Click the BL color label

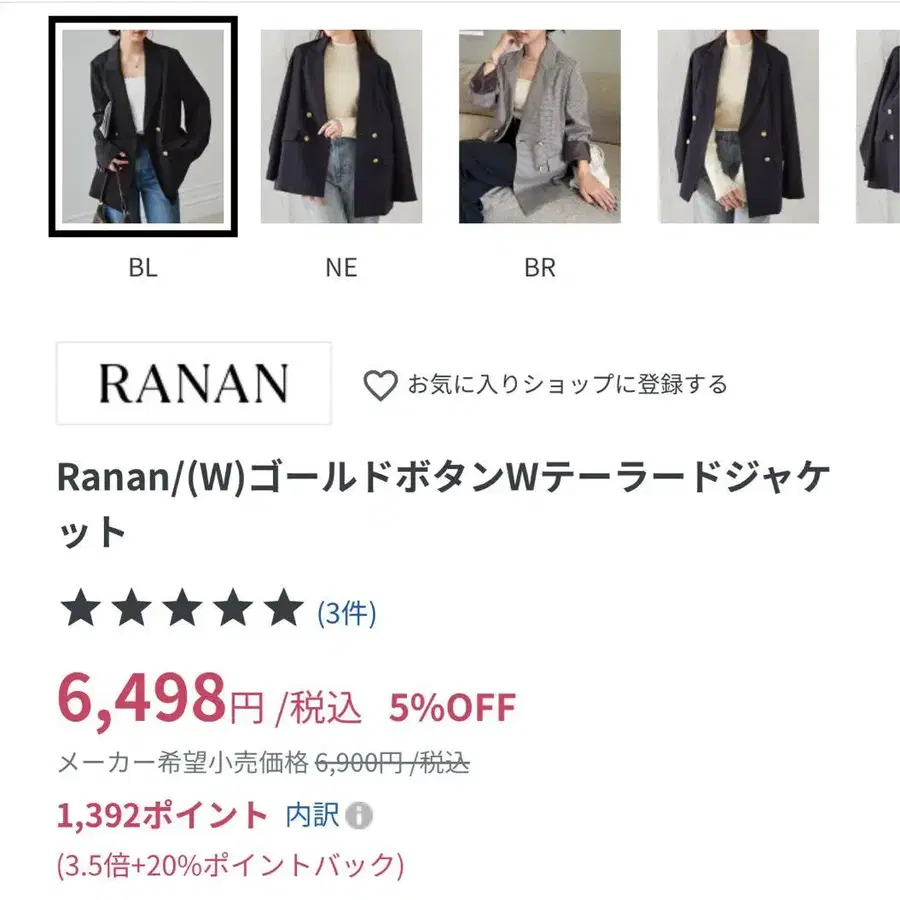click(x=143, y=267)
